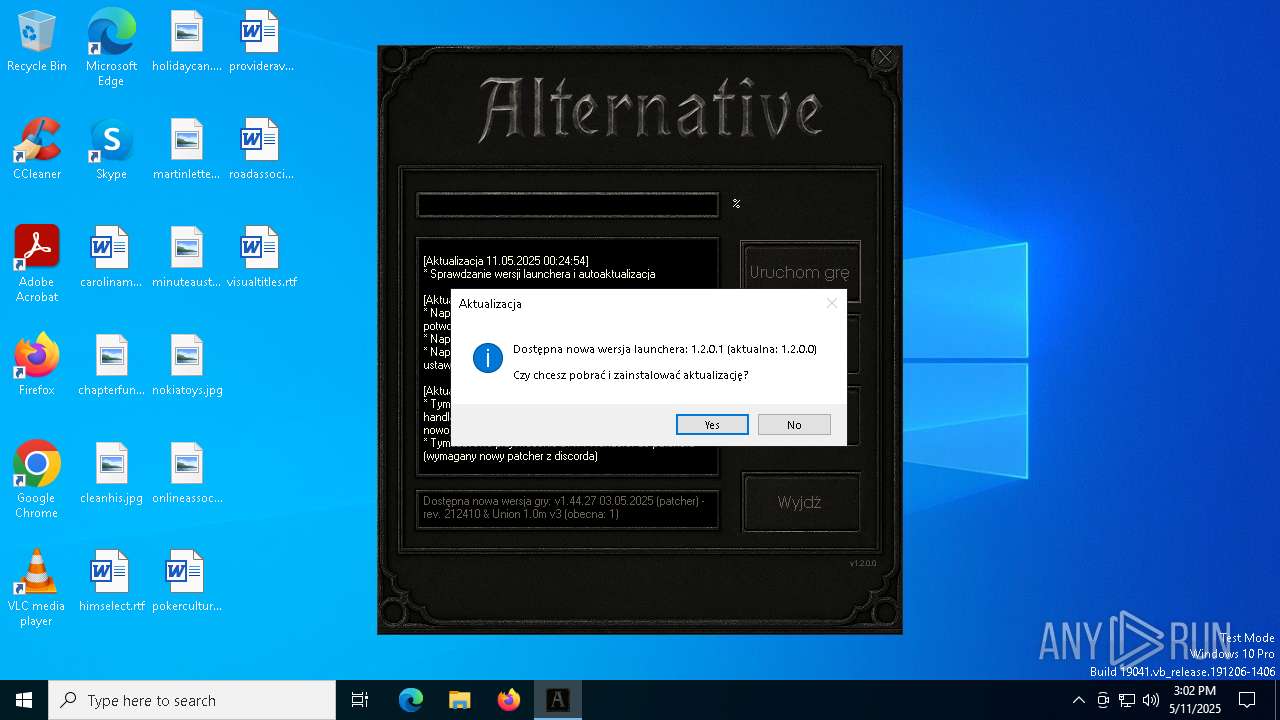This screenshot has height=720, width=1280.
Task: Click the taskbar search box
Action: [x=192, y=700]
